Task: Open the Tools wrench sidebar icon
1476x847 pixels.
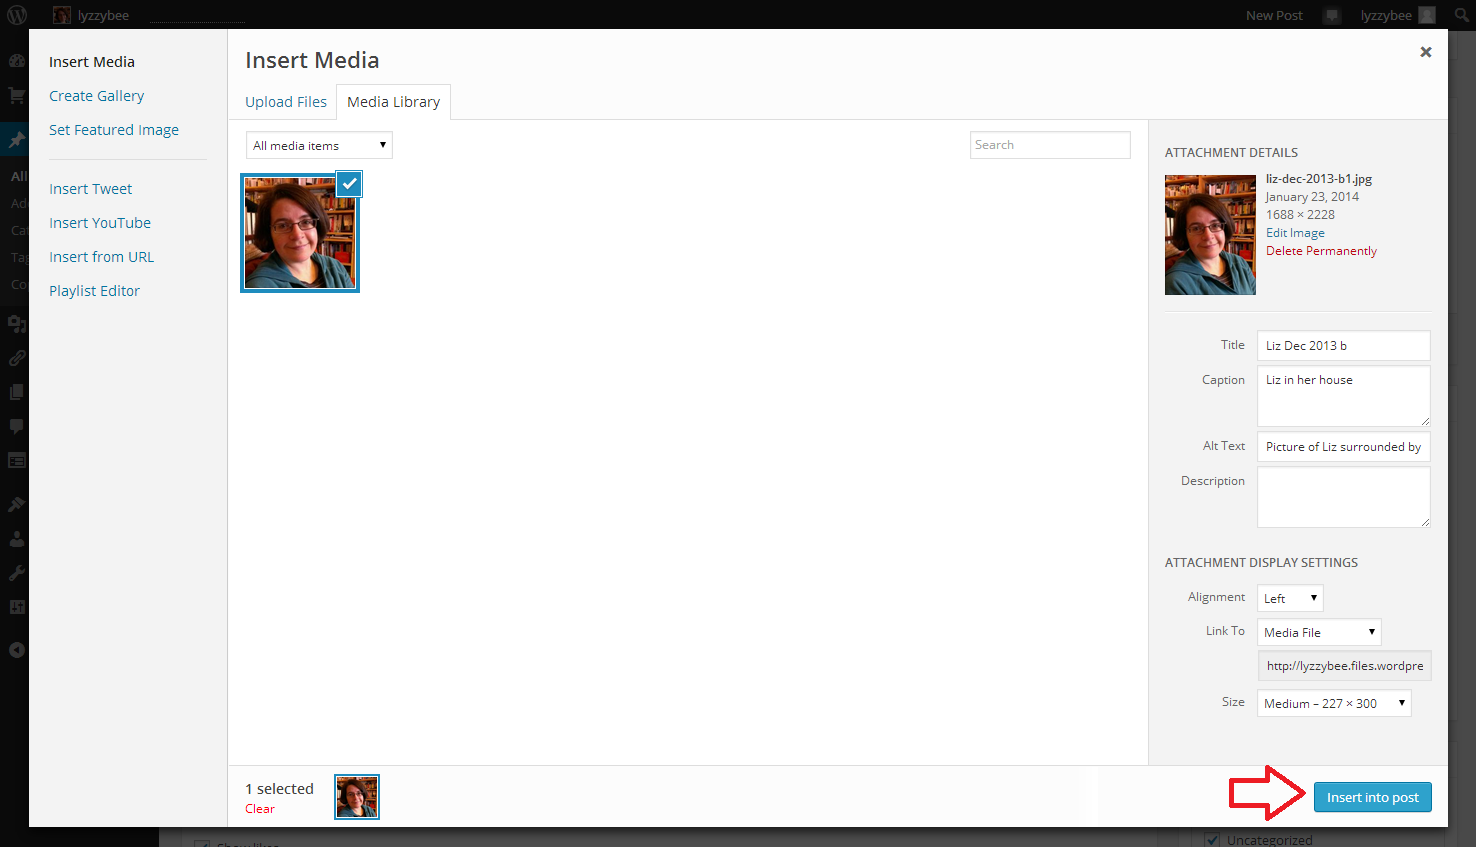Action: tap(16, 573)
